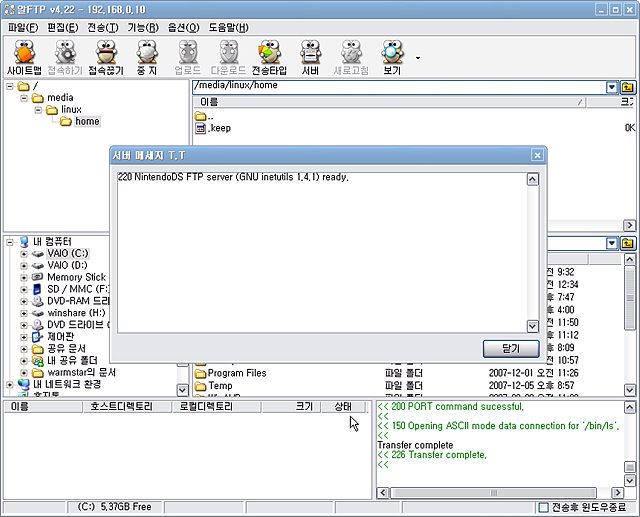Open the 서버 server toolbar icon
This screenshot has width=640, height=517.
coord(310,58)
